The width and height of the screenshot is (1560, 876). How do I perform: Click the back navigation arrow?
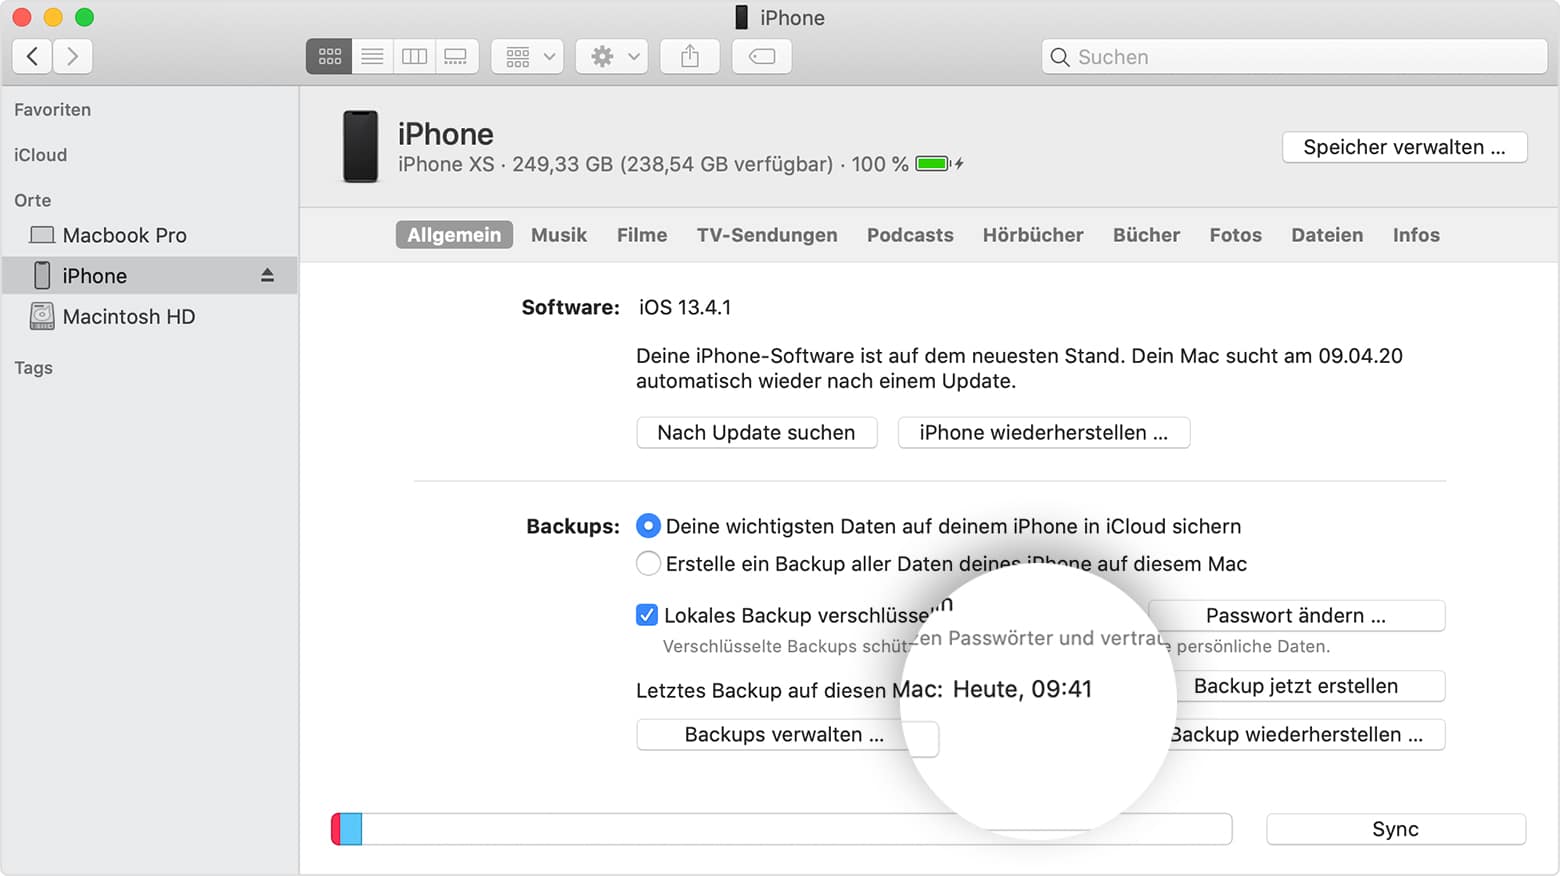click(32, 56)
